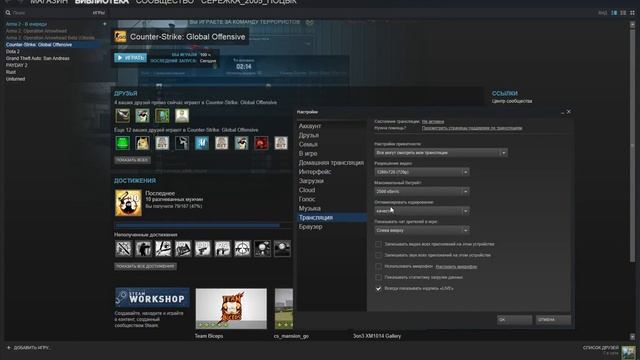Open the Музыка settings tab
The height and width of the screenshot is (360, 640).
[309, 208]
